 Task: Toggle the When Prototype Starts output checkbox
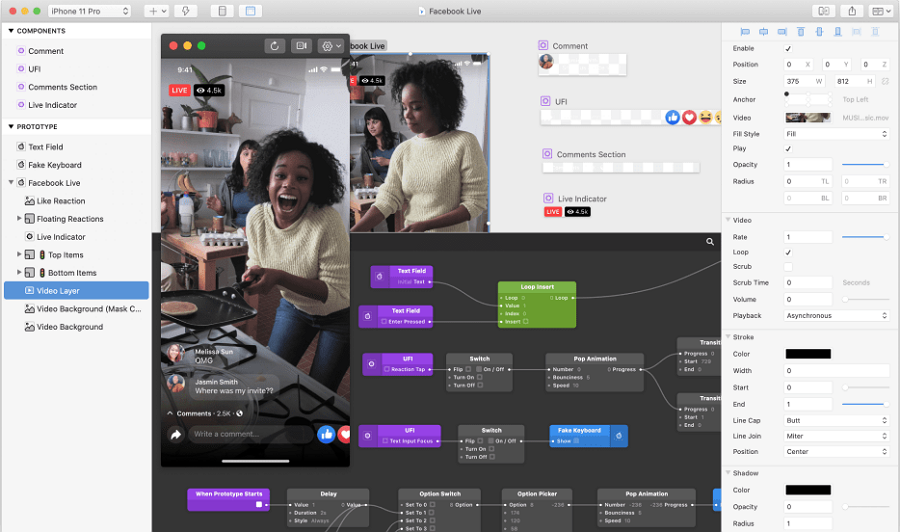(x=259, y=504)
